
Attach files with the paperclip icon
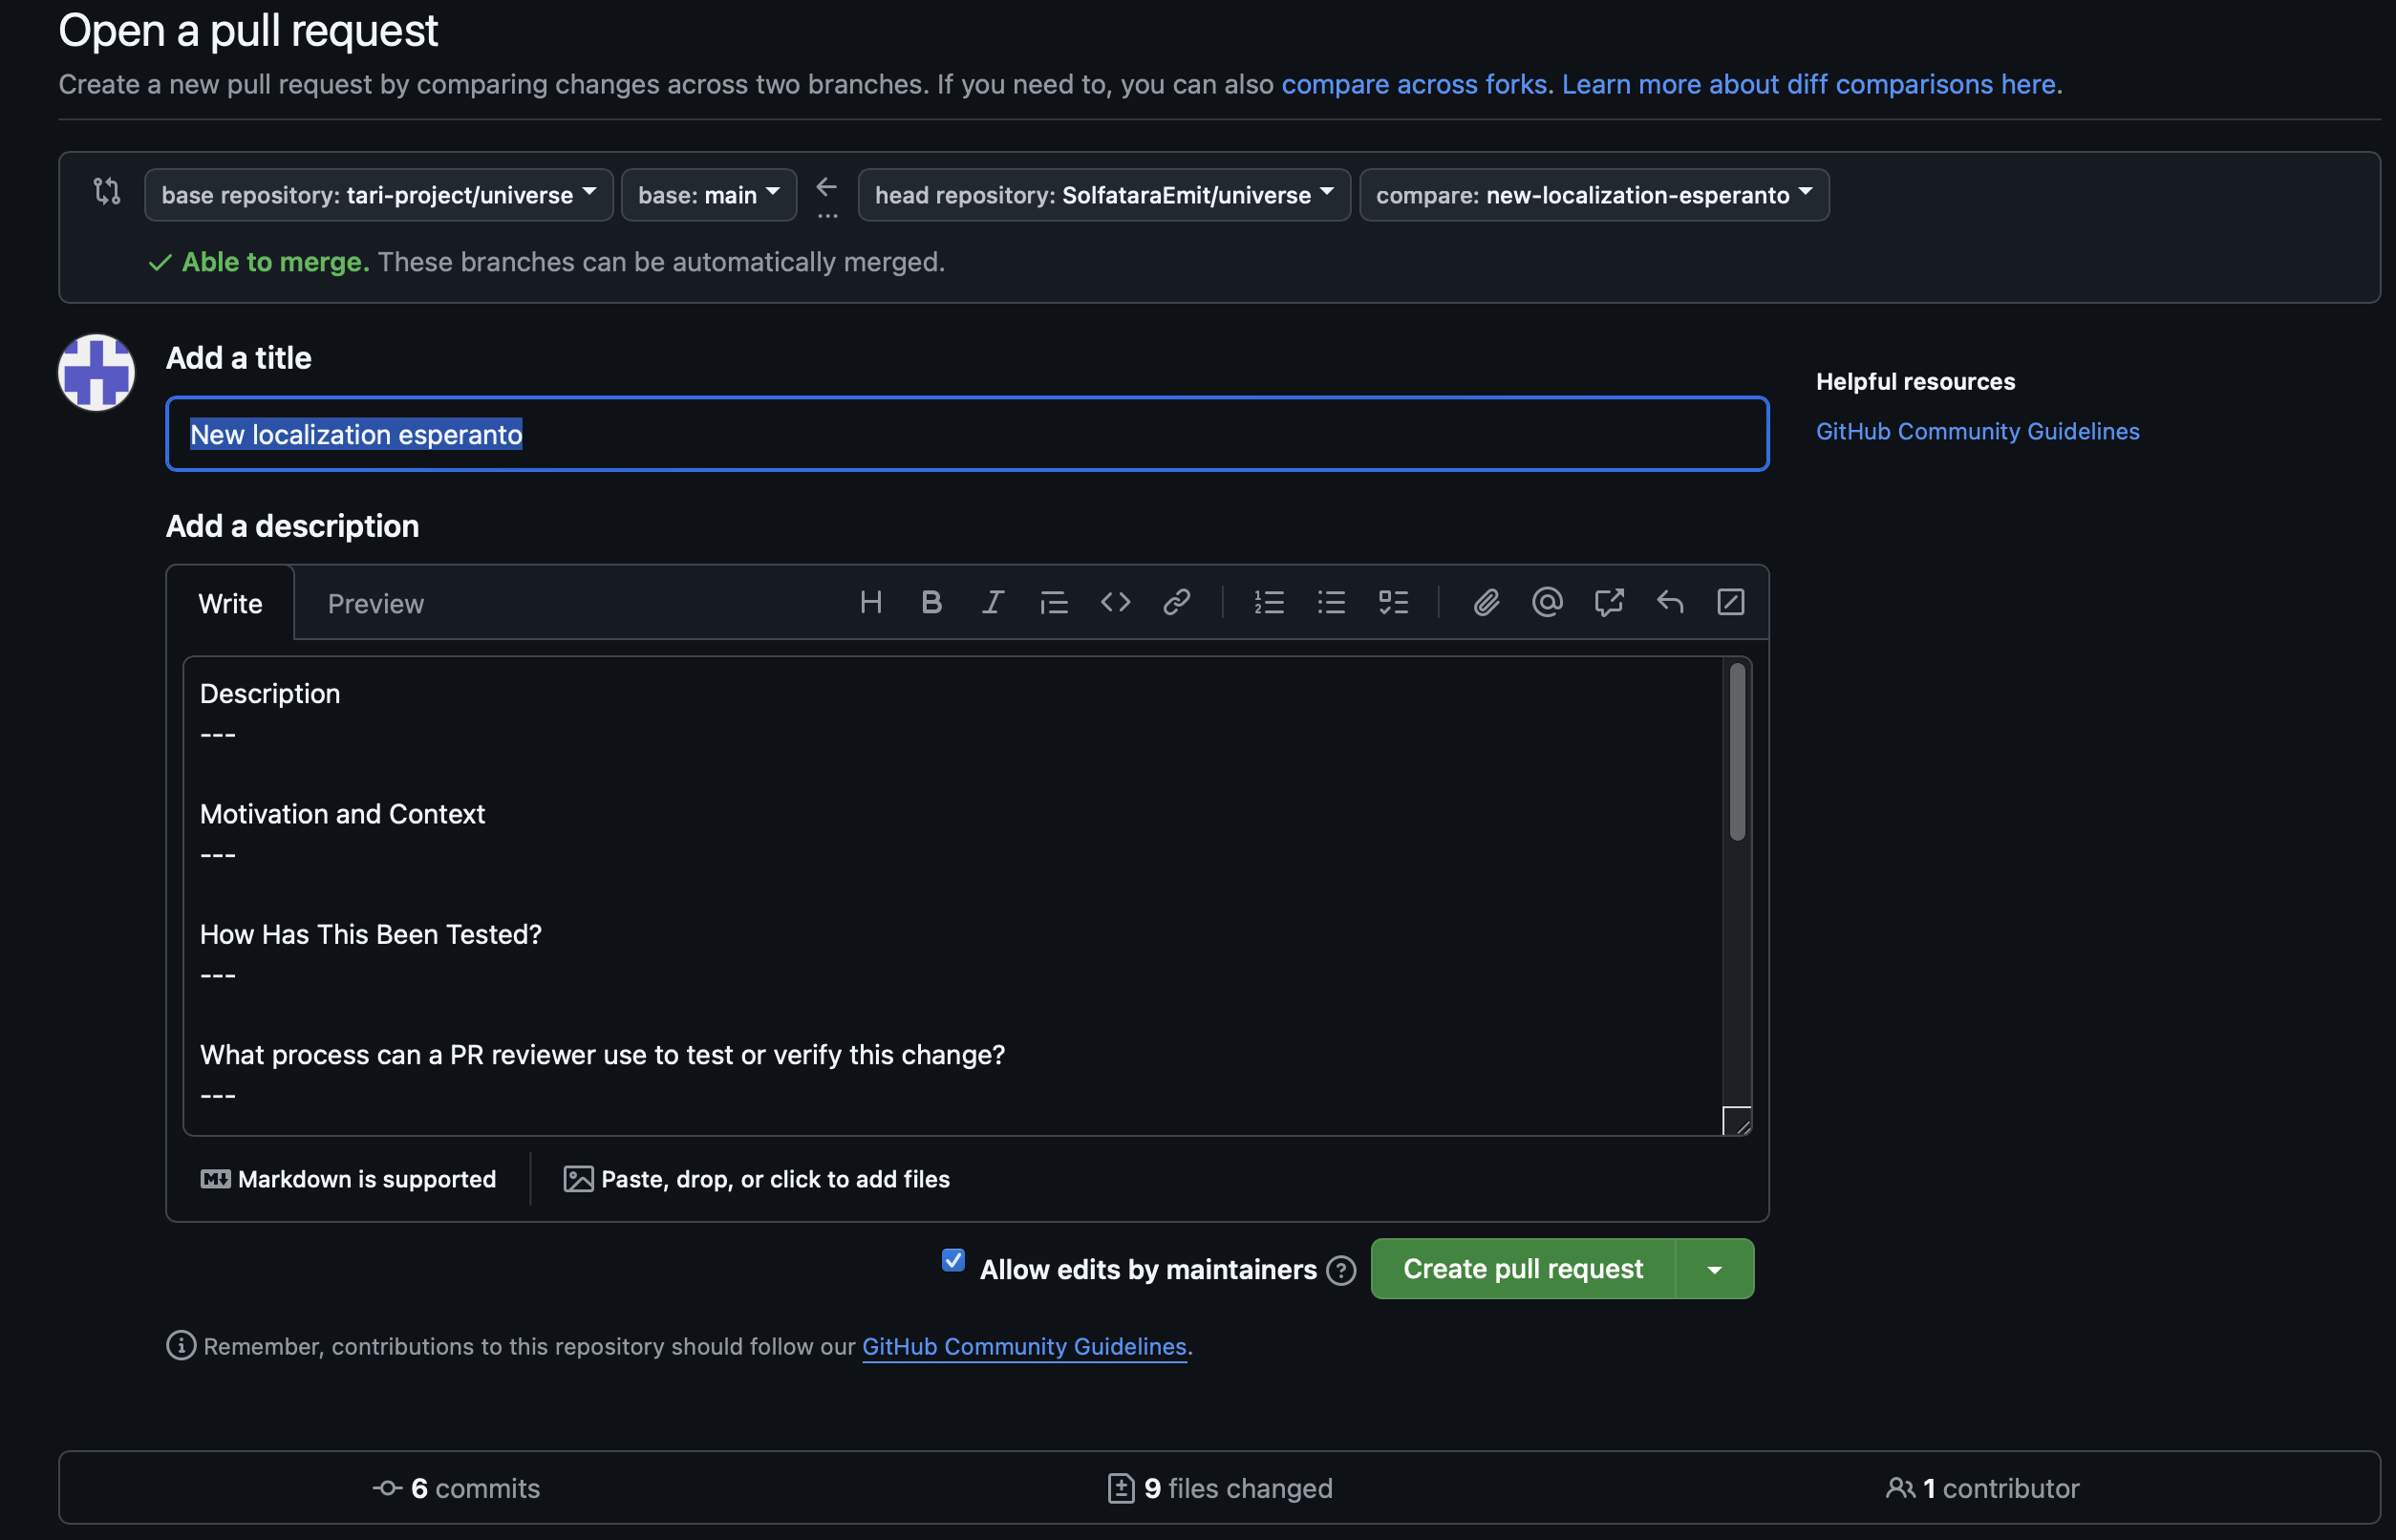click(x=1486, y=603)
